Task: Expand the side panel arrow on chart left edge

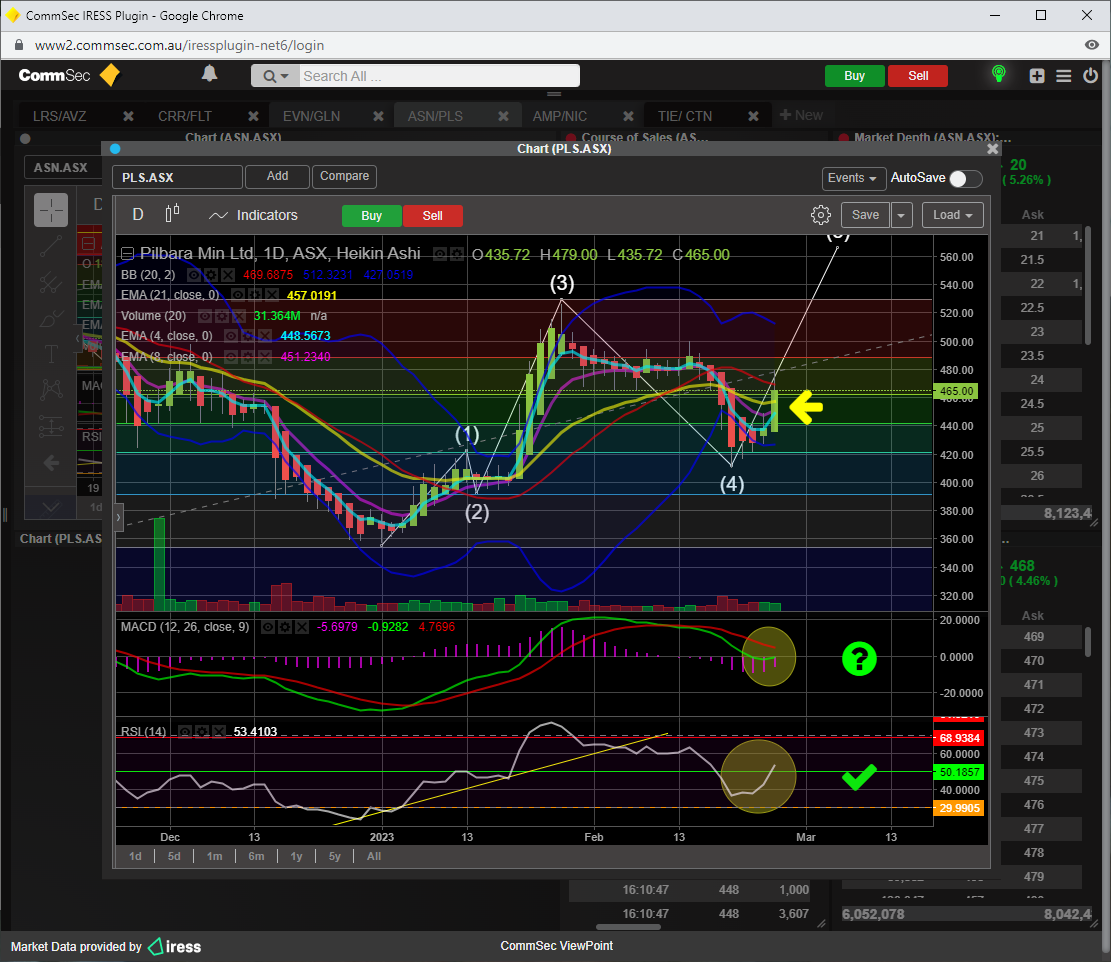Action: pyautogui.click(x=118, y=518)
